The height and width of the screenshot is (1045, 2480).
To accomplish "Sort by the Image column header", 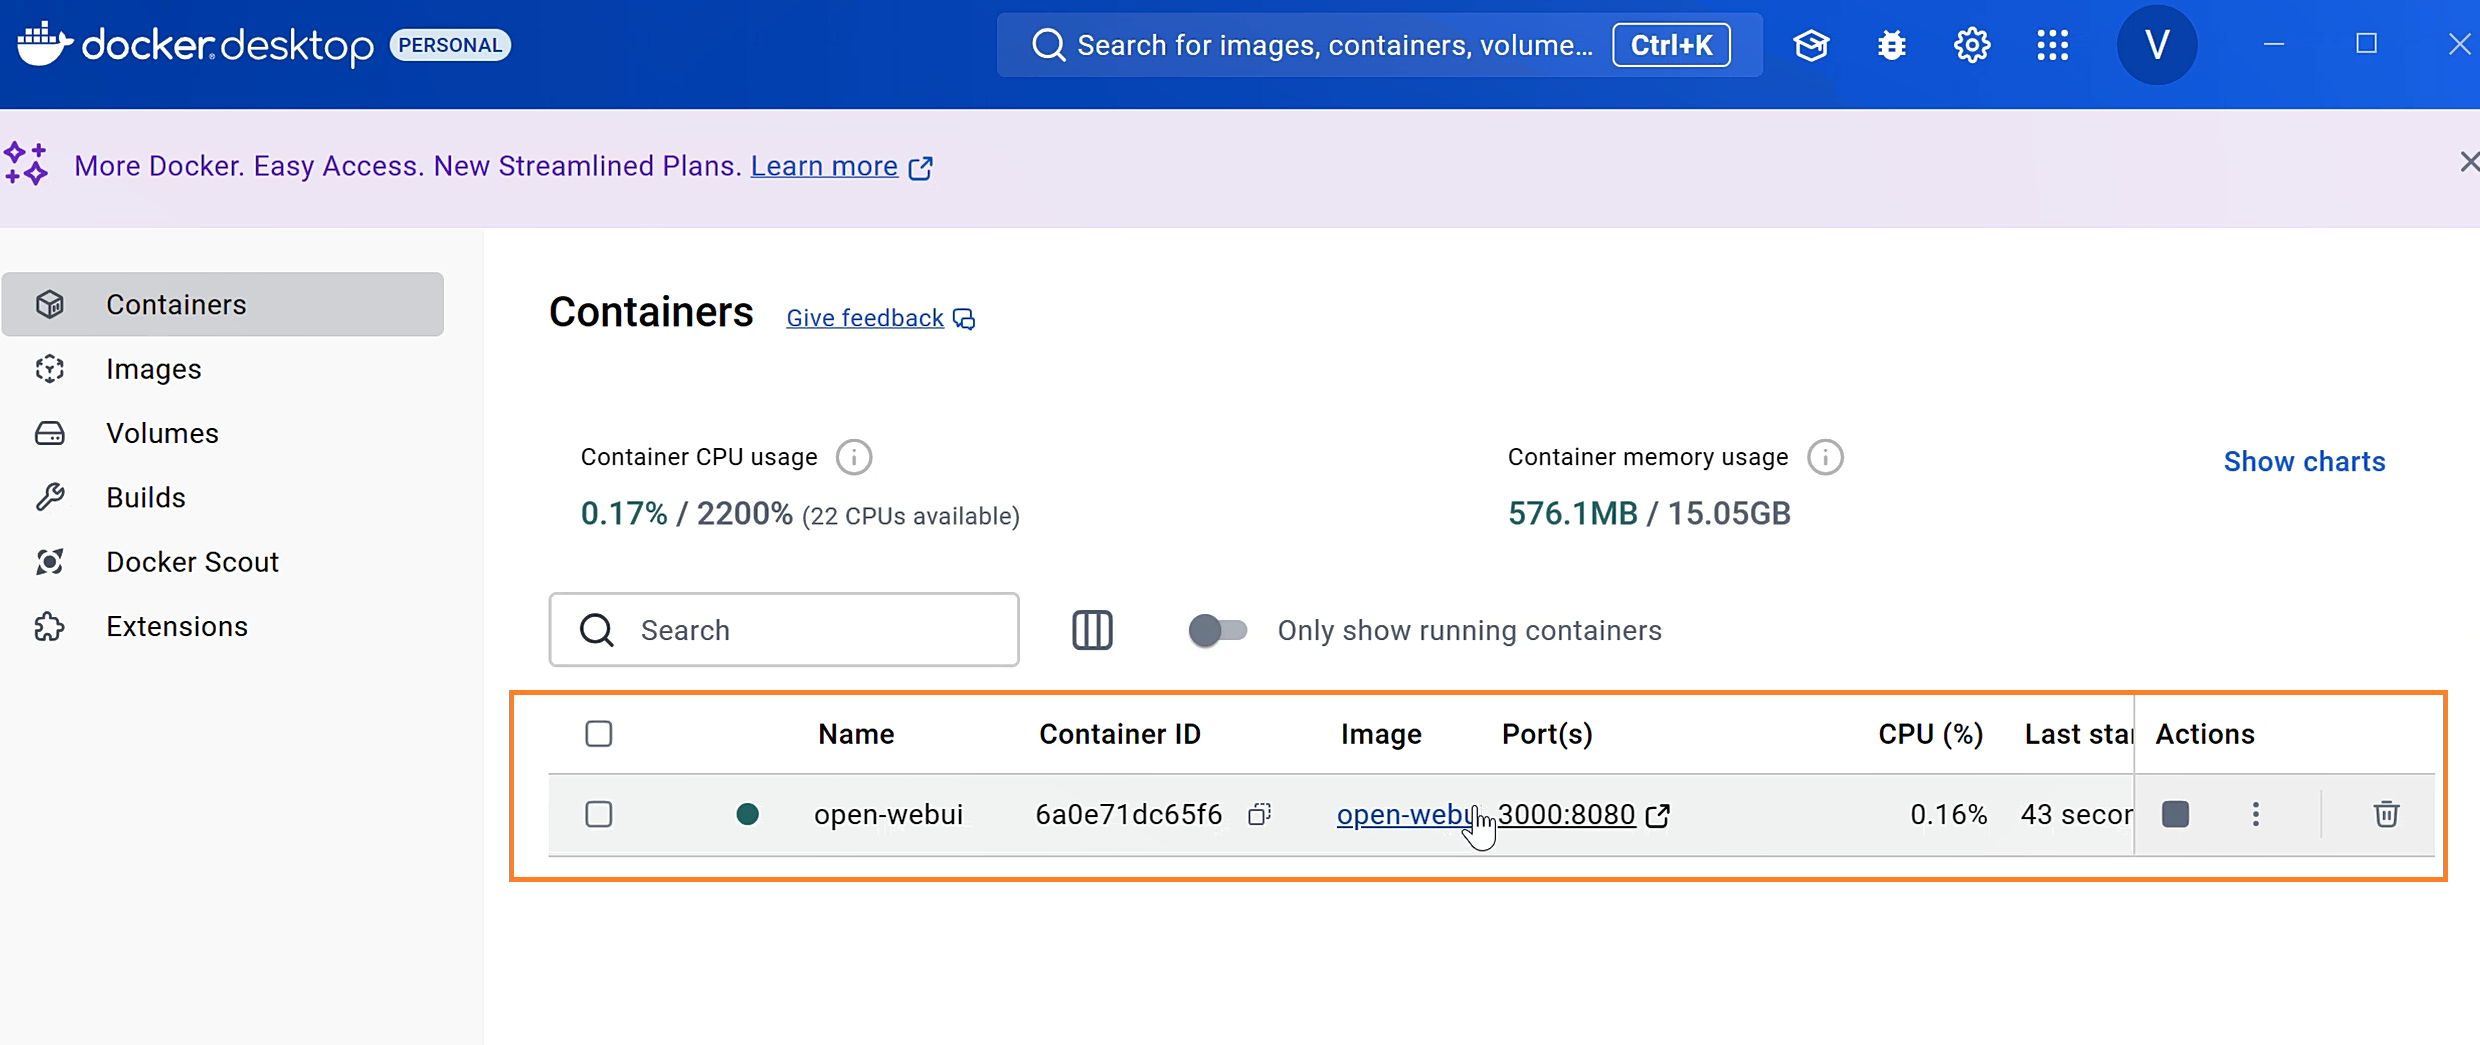I will click(x=1381, y=734).
